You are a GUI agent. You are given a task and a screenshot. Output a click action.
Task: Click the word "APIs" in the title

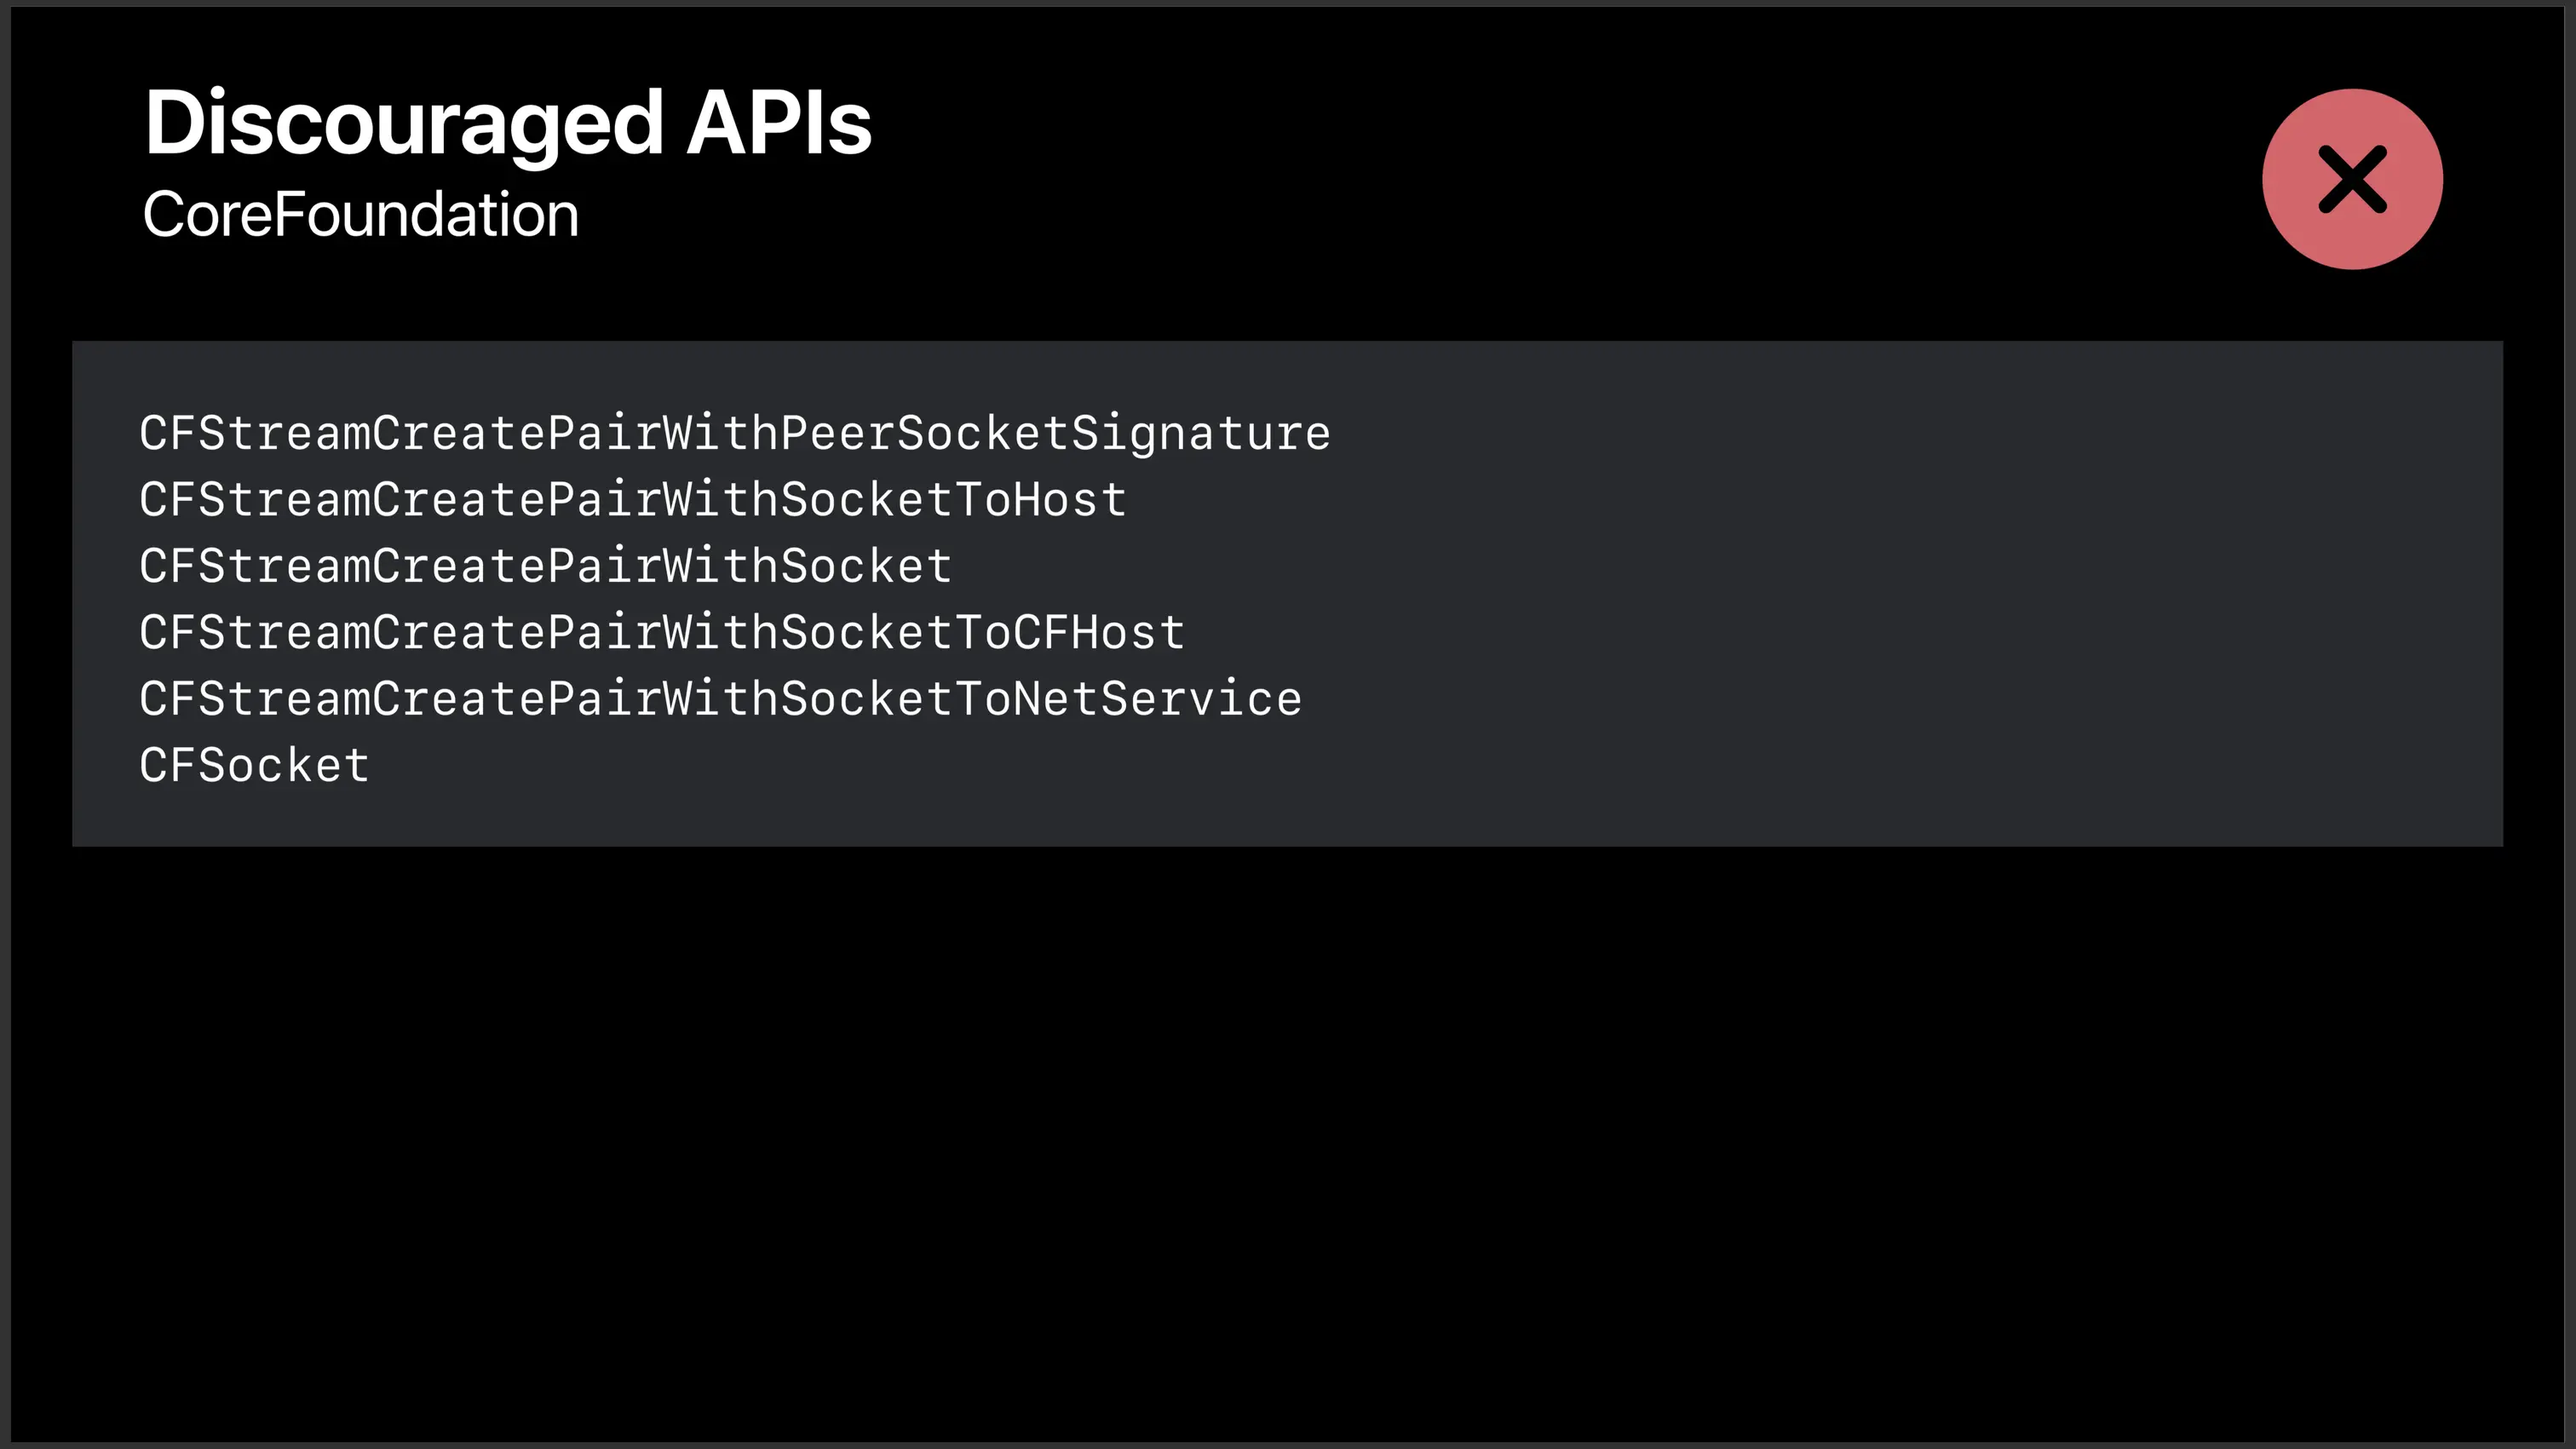tap(778, 123)
